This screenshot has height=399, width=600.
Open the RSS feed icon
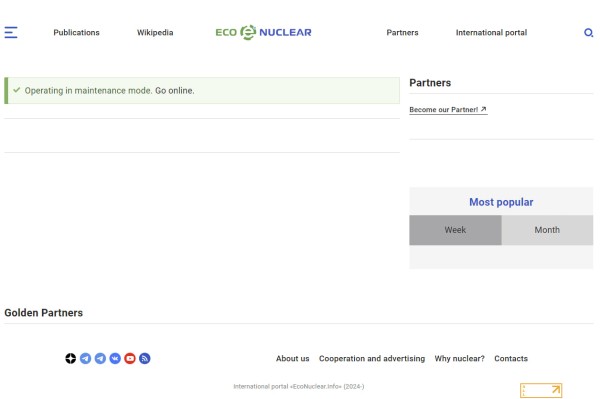[x=145, y=358]
